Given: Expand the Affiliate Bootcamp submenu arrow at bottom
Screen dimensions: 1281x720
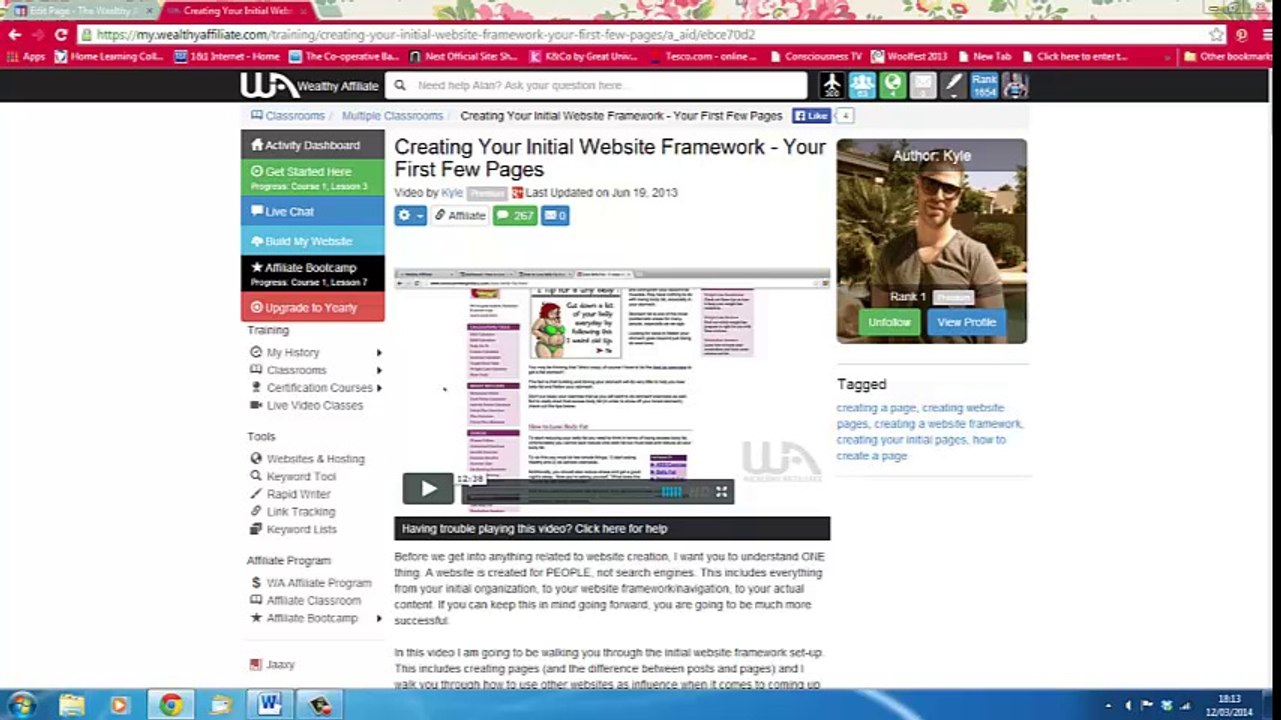Looking at the screenshot, I should (x=379, y=619).
